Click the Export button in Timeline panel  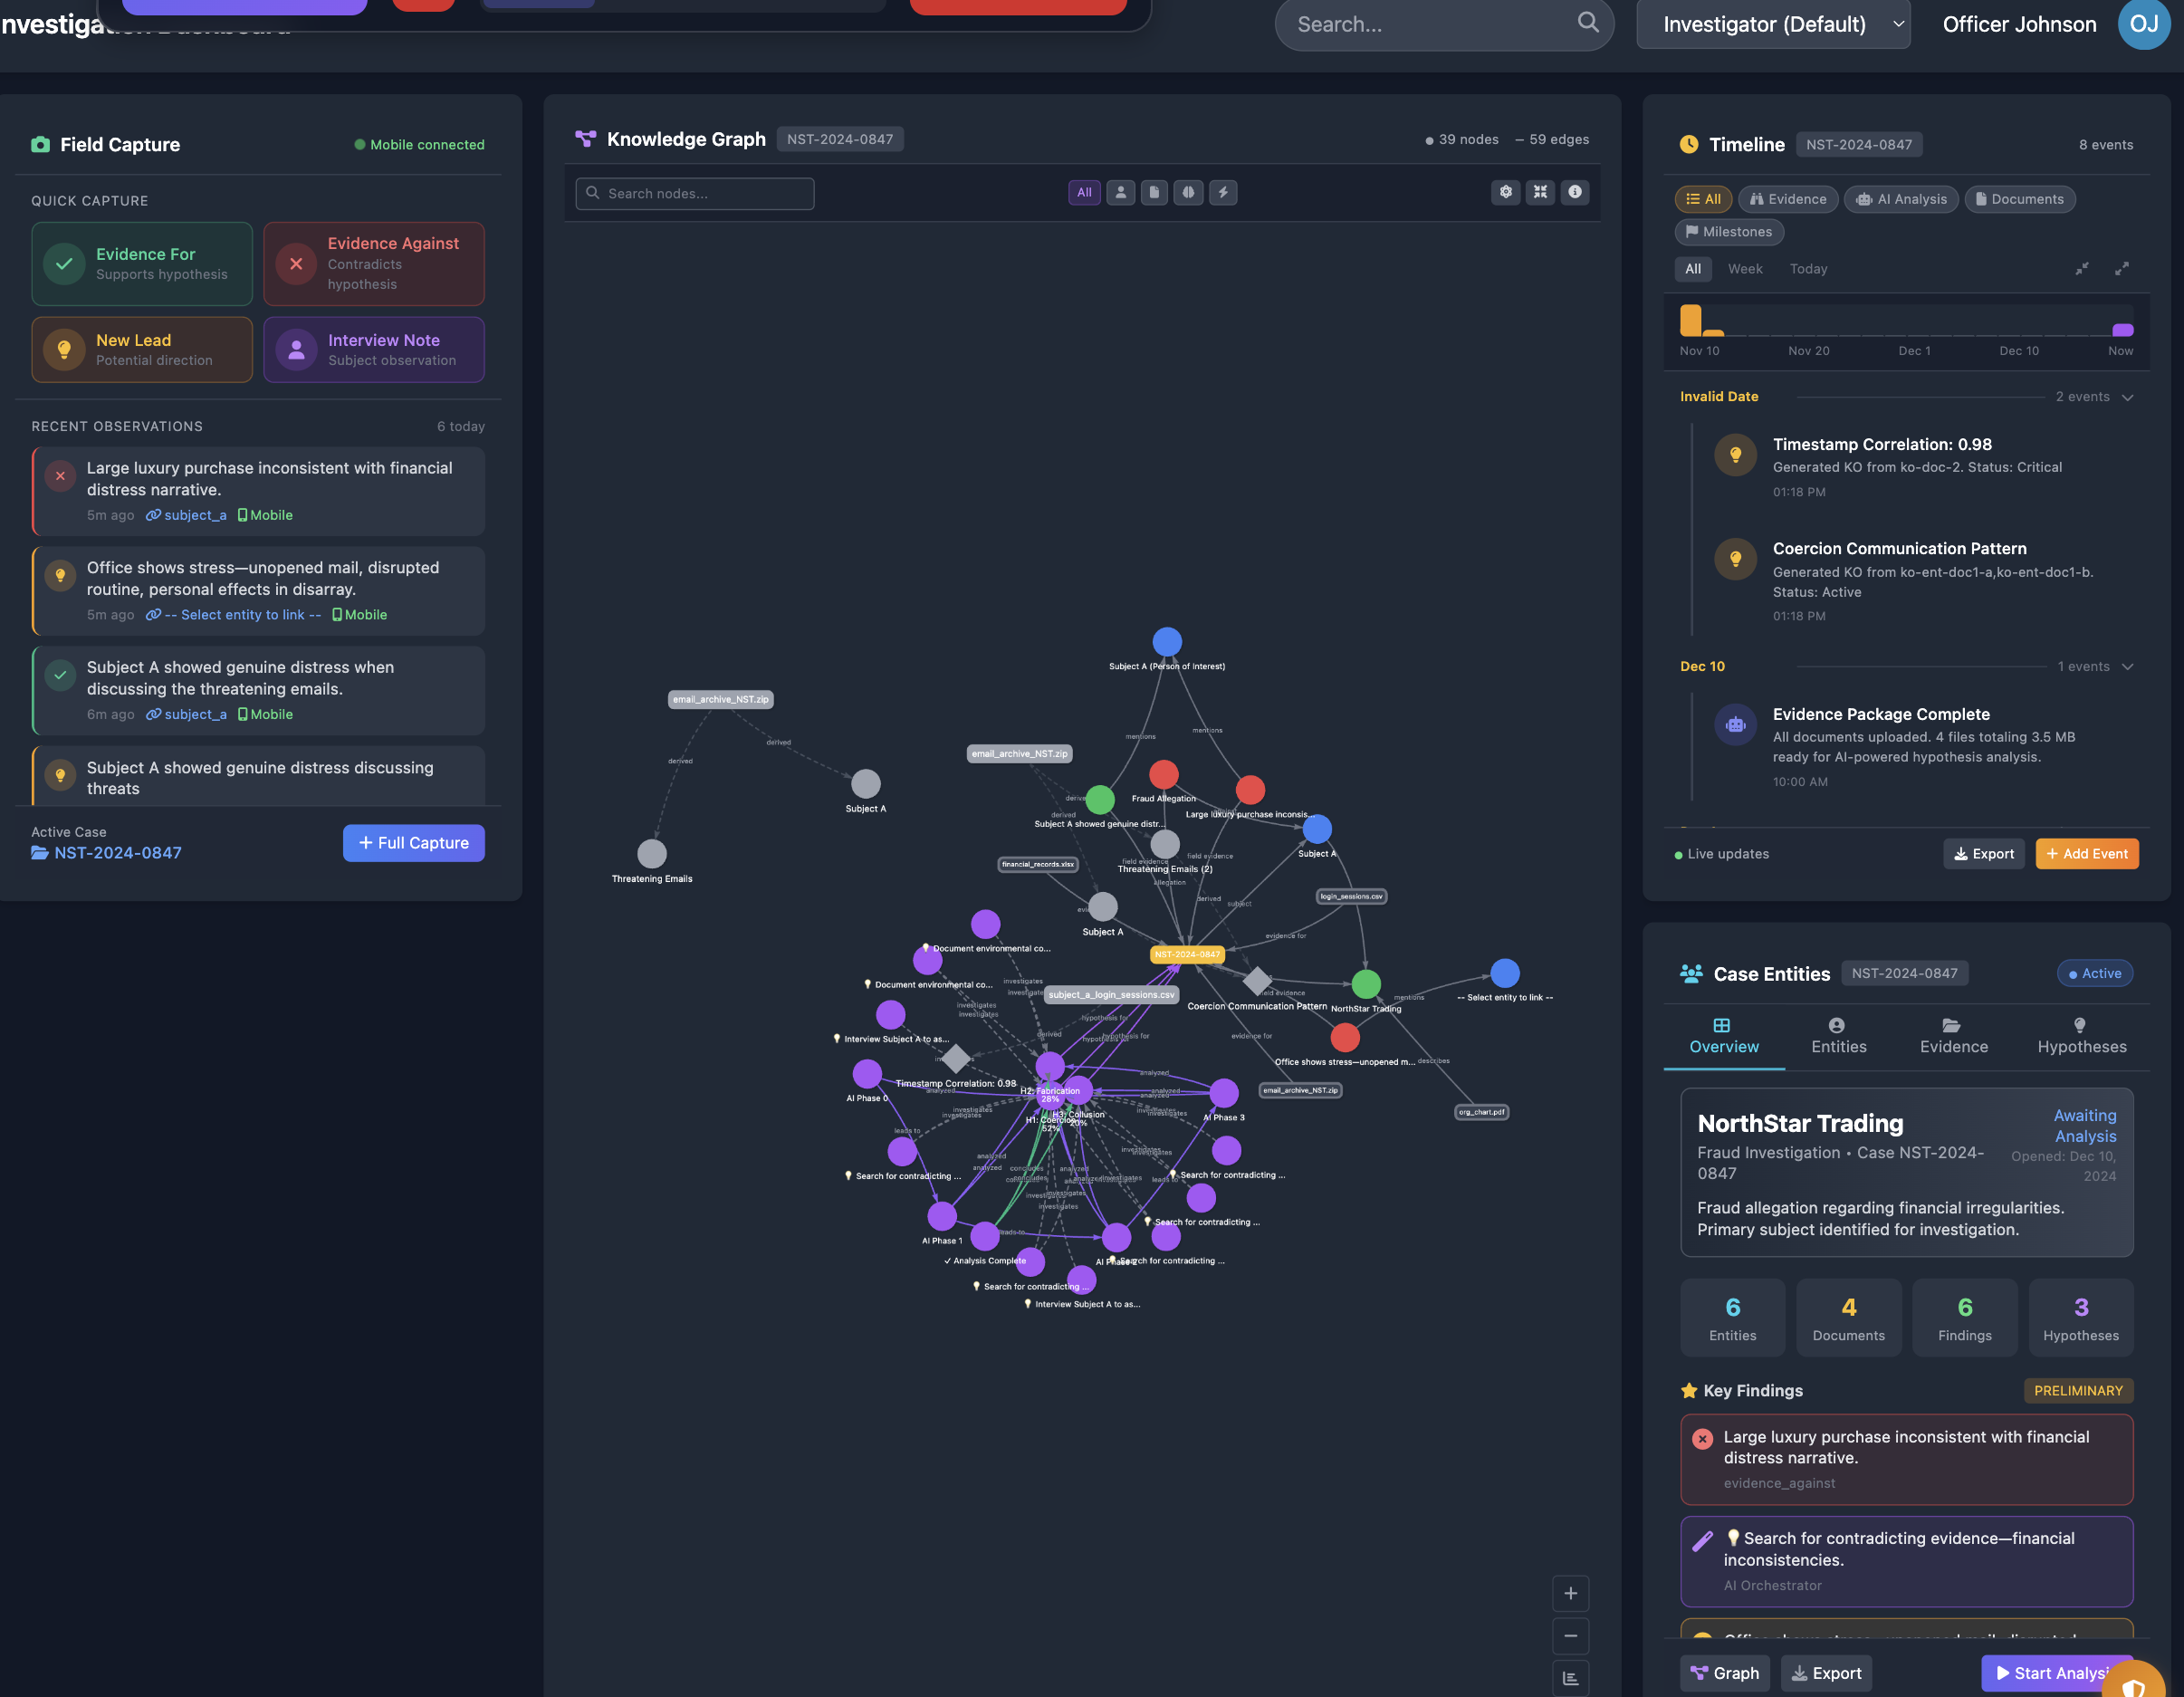click(x=1984, y=854)
